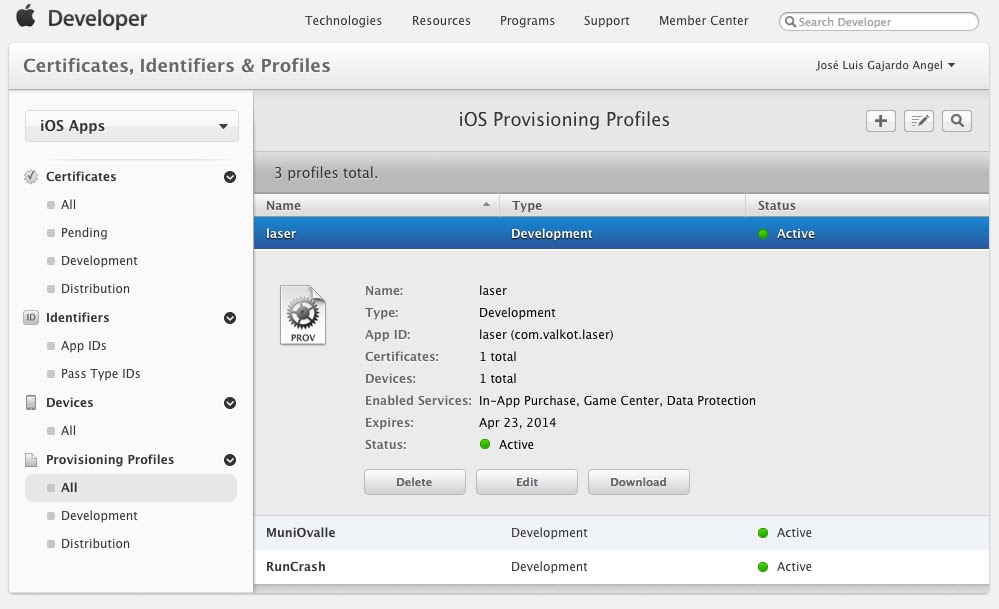Viewport: 999px width, 609px height.
Task: Open the Resources menu
Action: pyautogui.click(x=441, y=20)
